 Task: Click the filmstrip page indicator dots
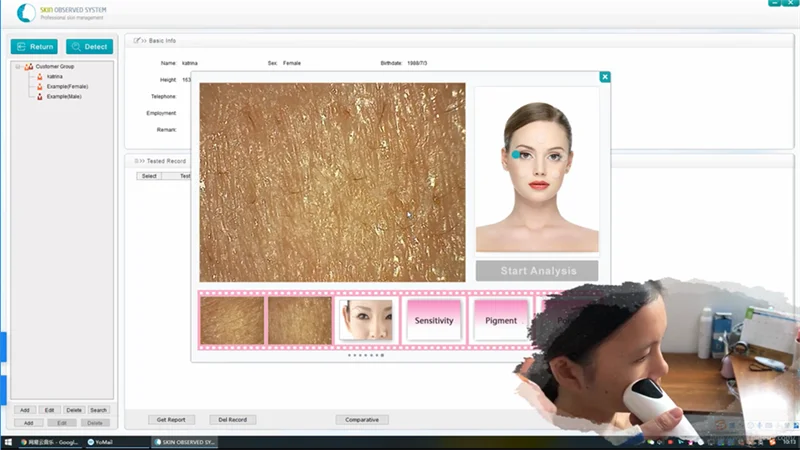tap(365, 355)
